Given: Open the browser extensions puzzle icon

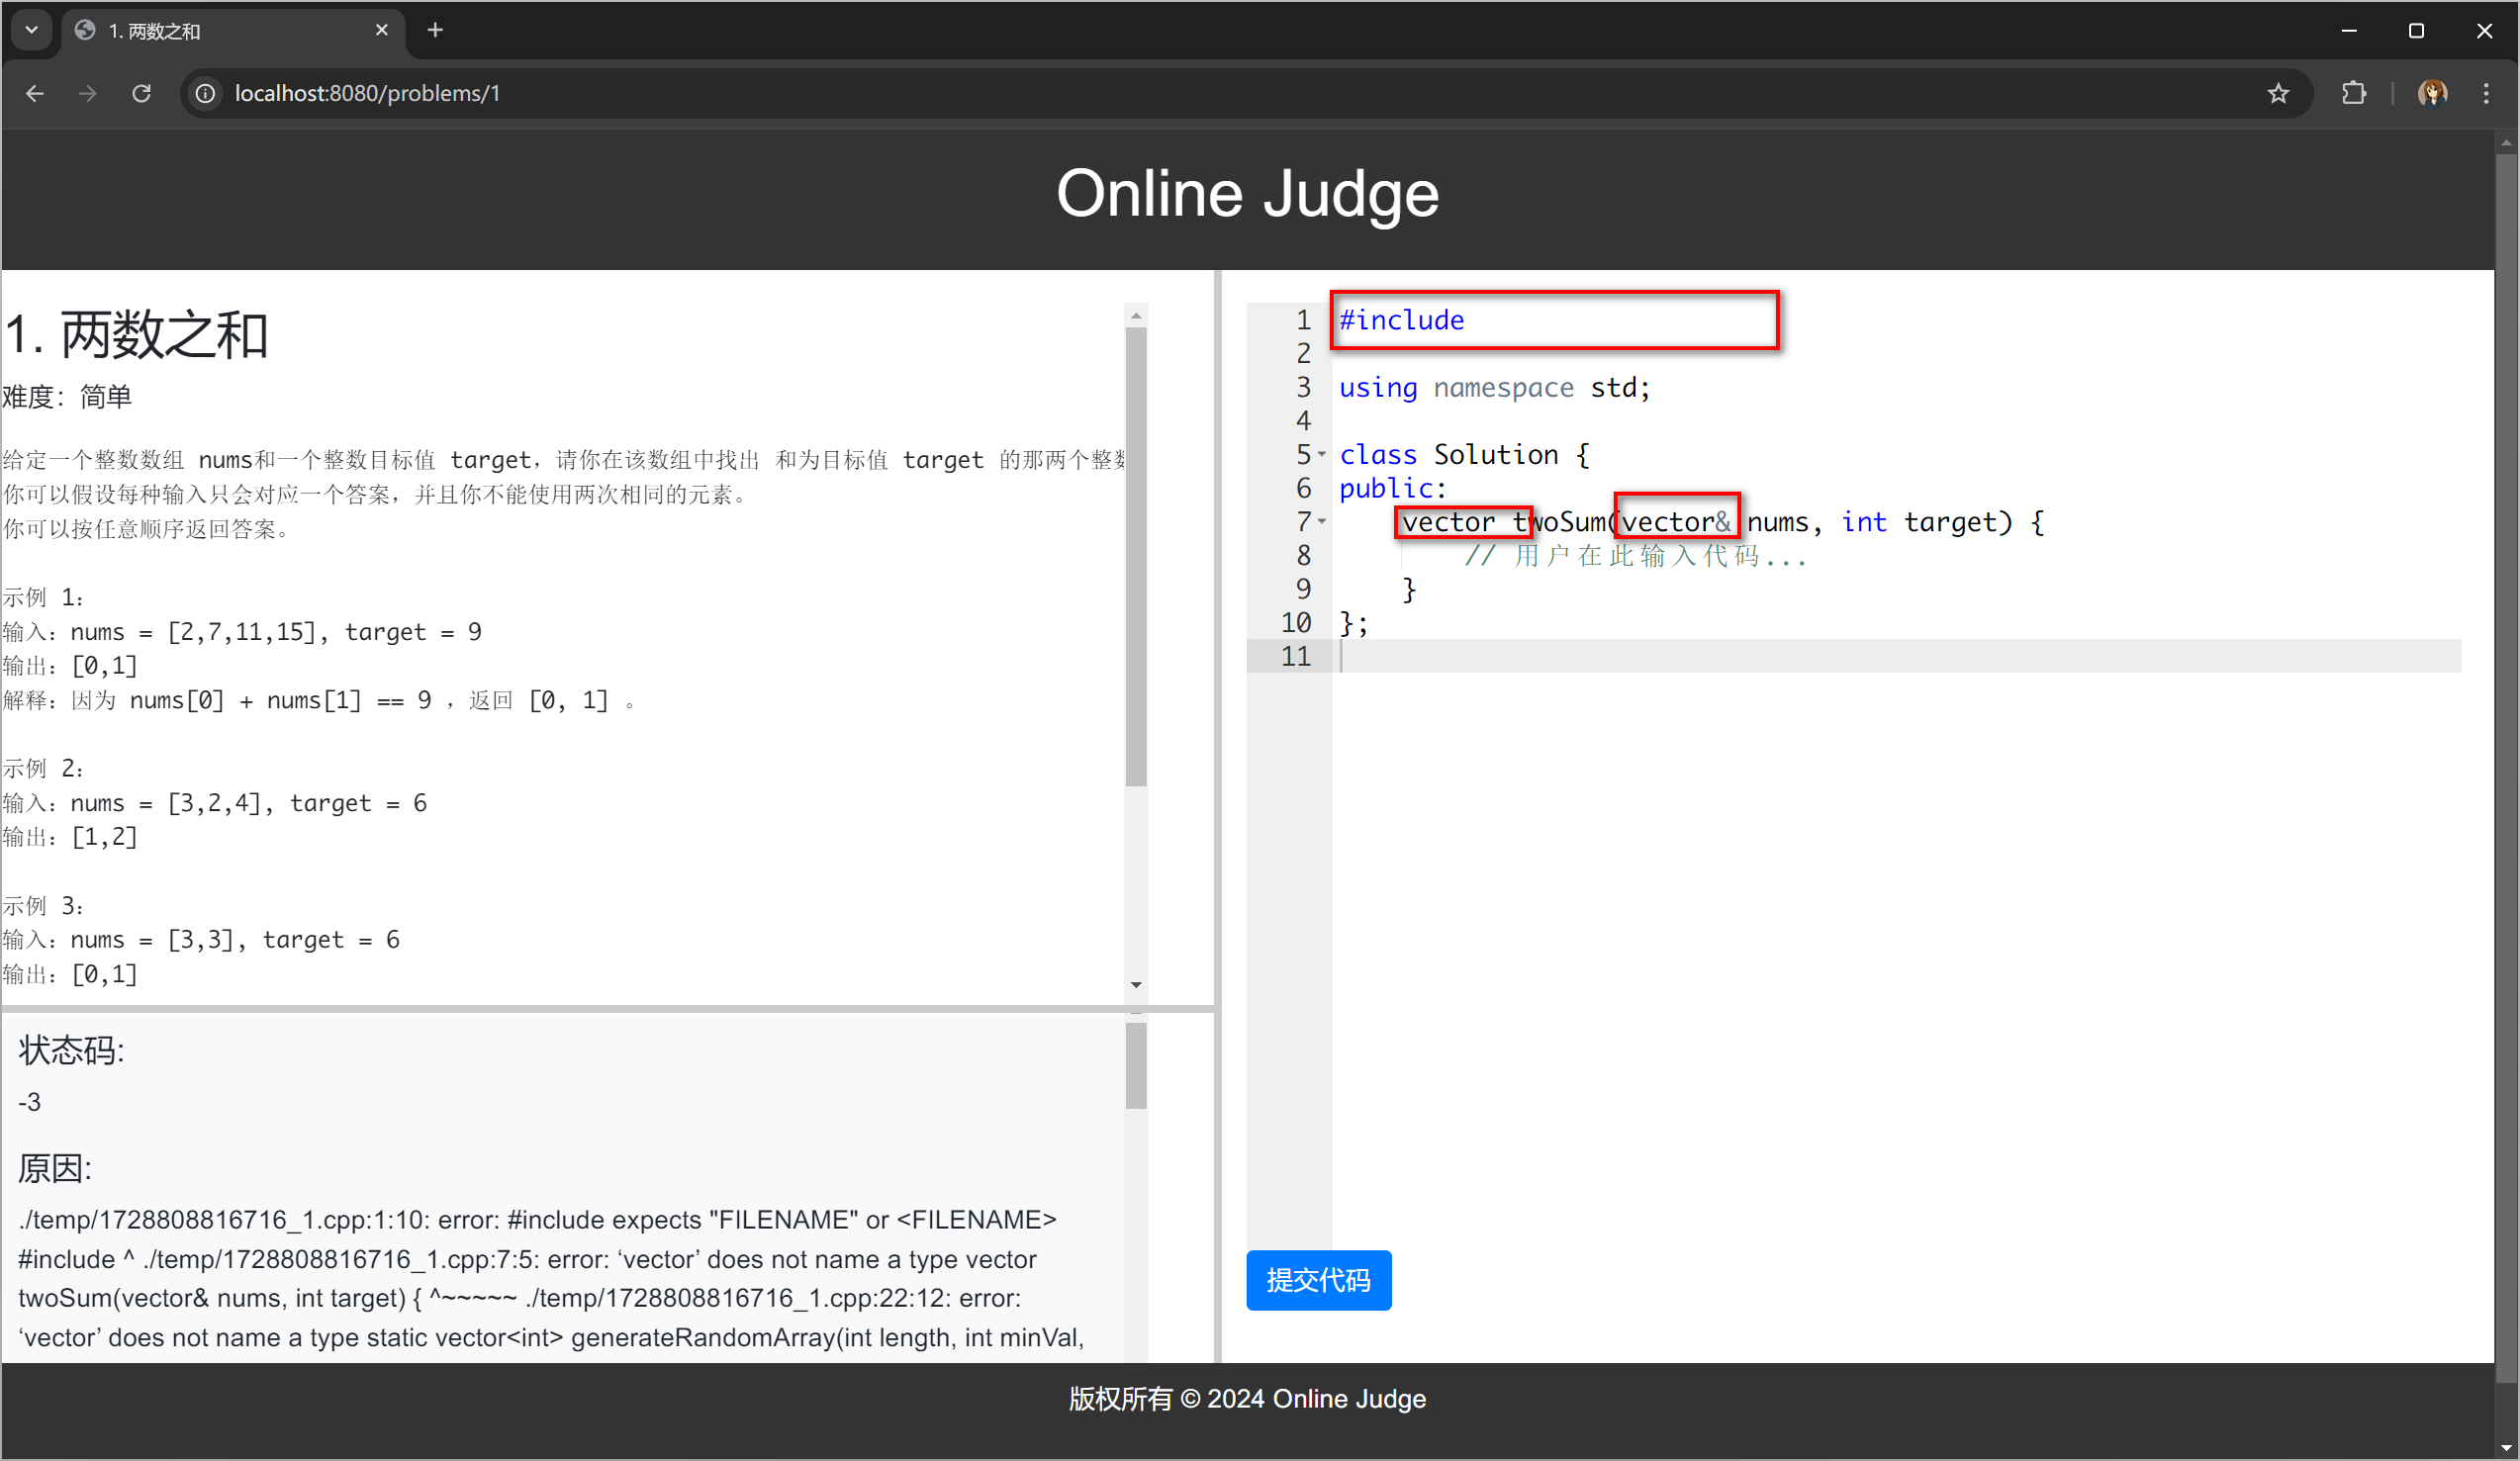Looking at the screenshot, I should pyautogui.click(x=2353, y=93).
